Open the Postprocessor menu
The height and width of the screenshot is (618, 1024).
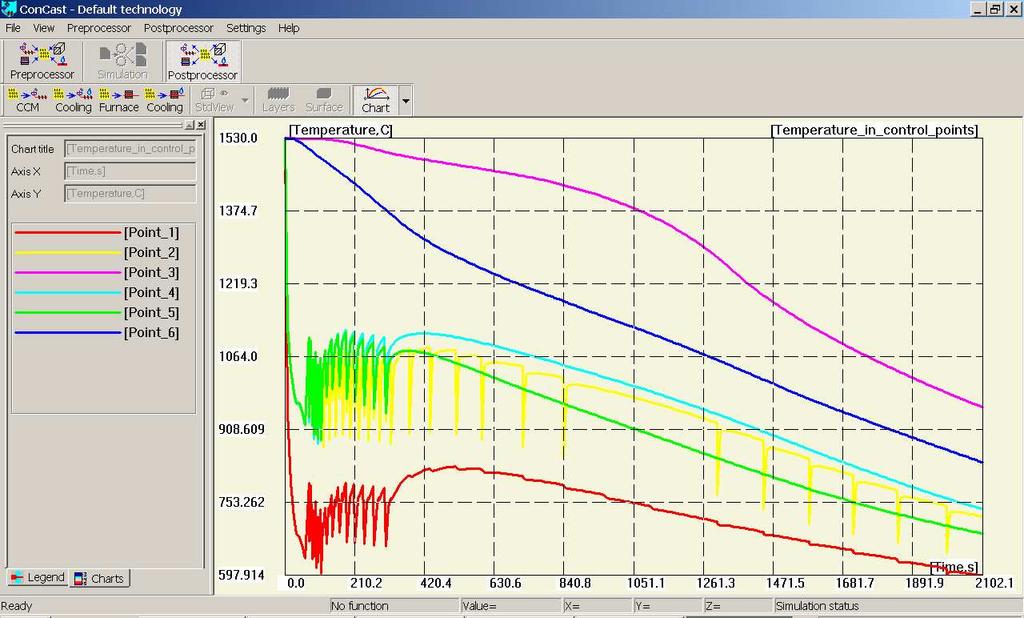coord(178,28)
